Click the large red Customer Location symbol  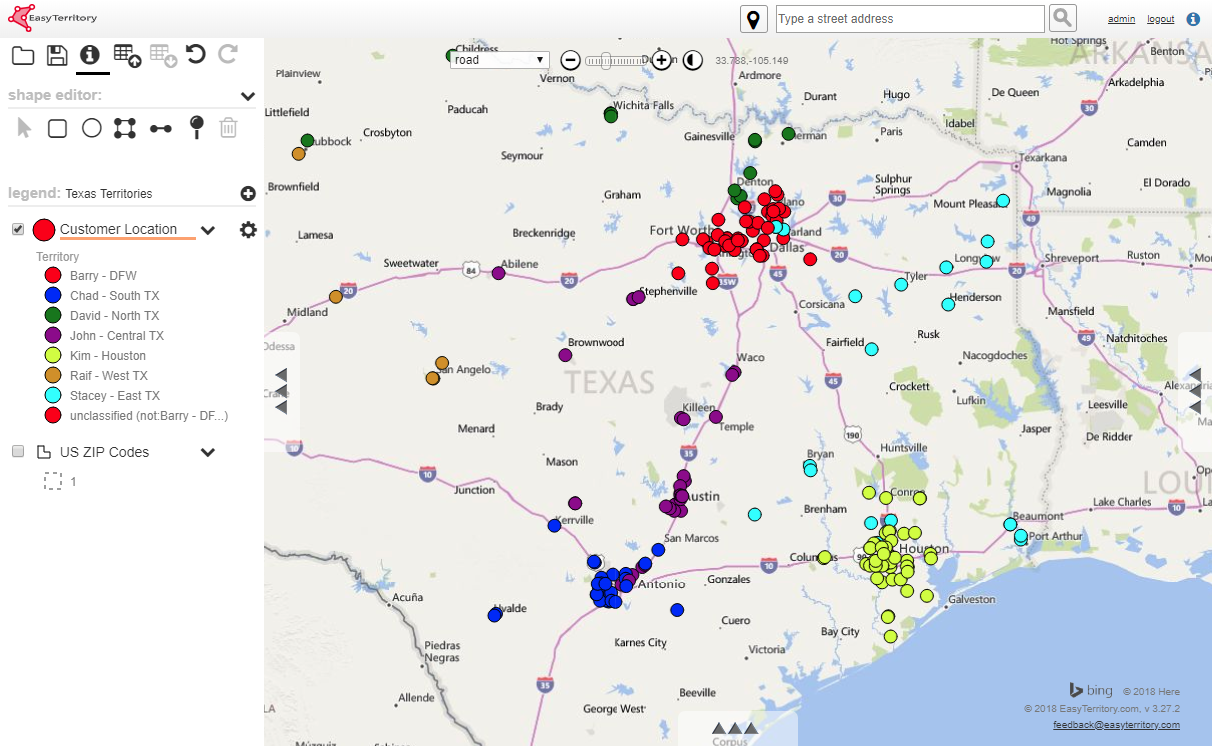pos(44,231)
